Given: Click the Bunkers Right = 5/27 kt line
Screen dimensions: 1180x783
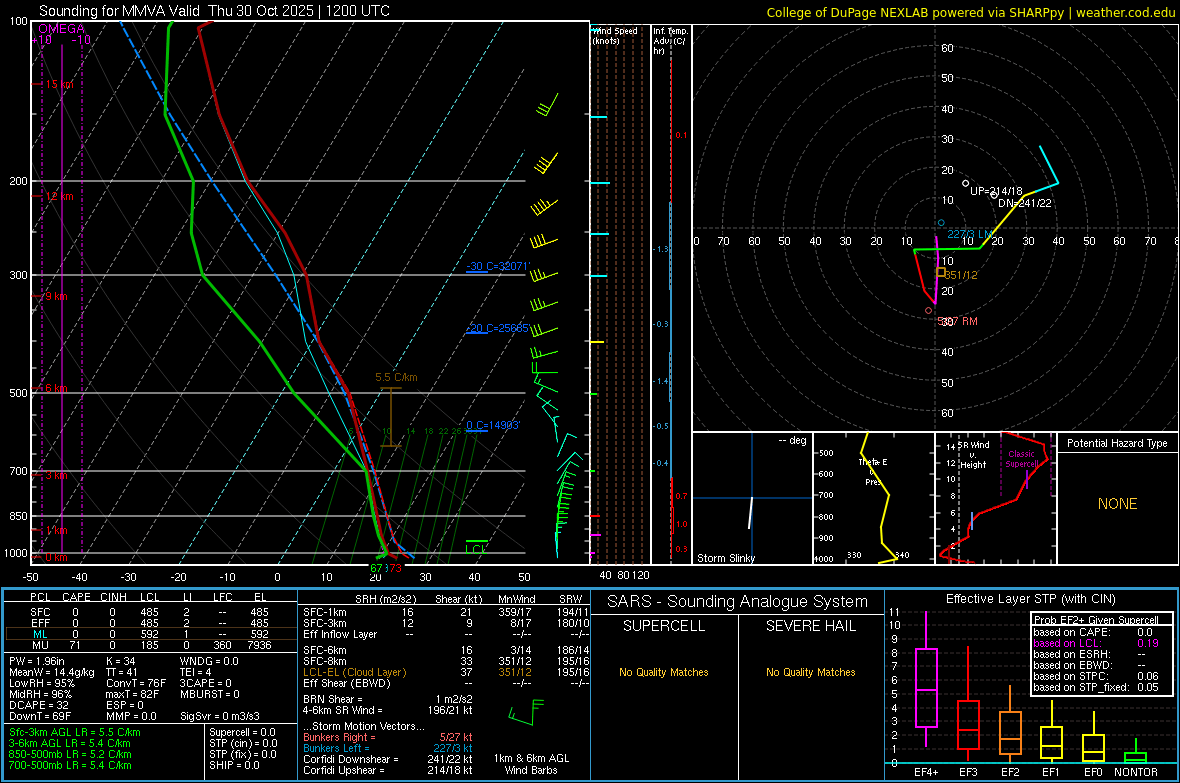Looking at the screenshot, I should (388, 737).
